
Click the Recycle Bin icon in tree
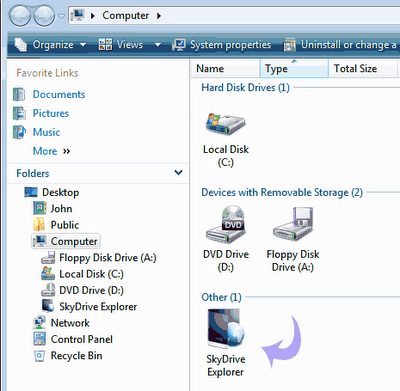39,356
